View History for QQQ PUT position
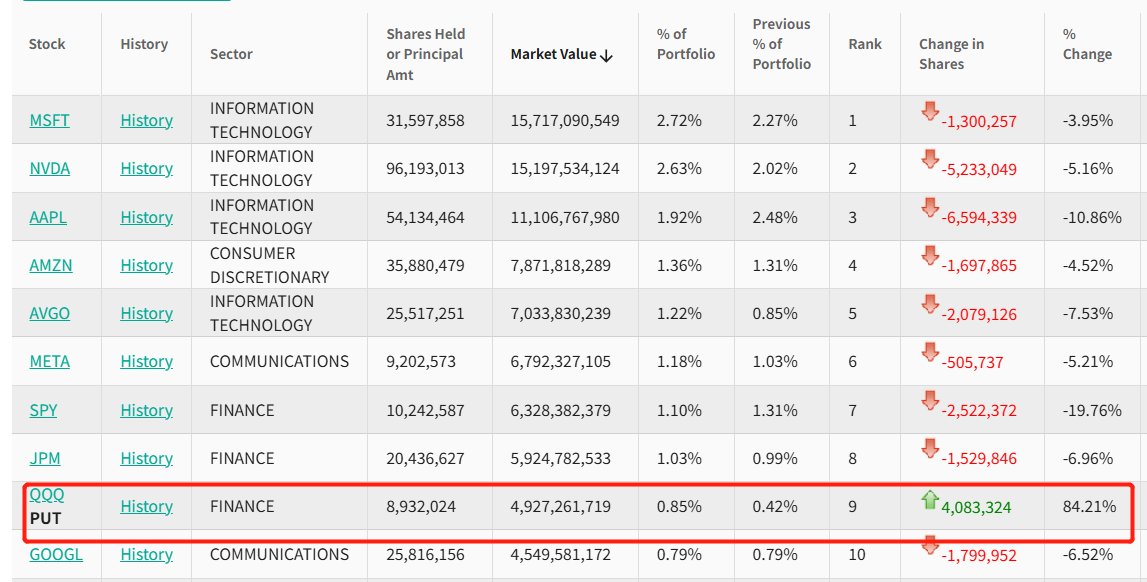Image resolution: width=1147 pixels, height=582 pixels. click(146, 506)
